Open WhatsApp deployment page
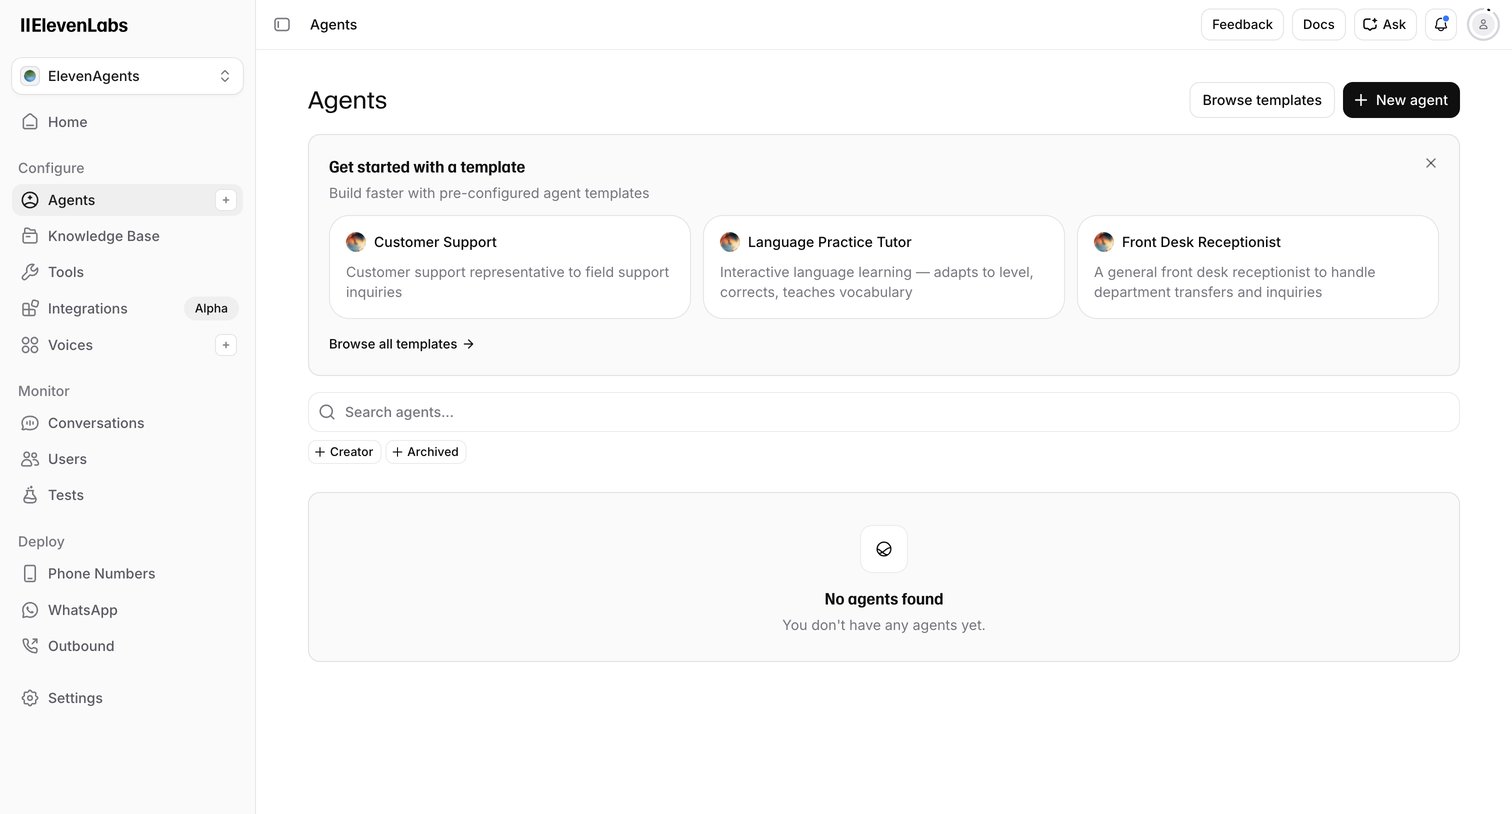1512x814 pixels. pos(127,610)
